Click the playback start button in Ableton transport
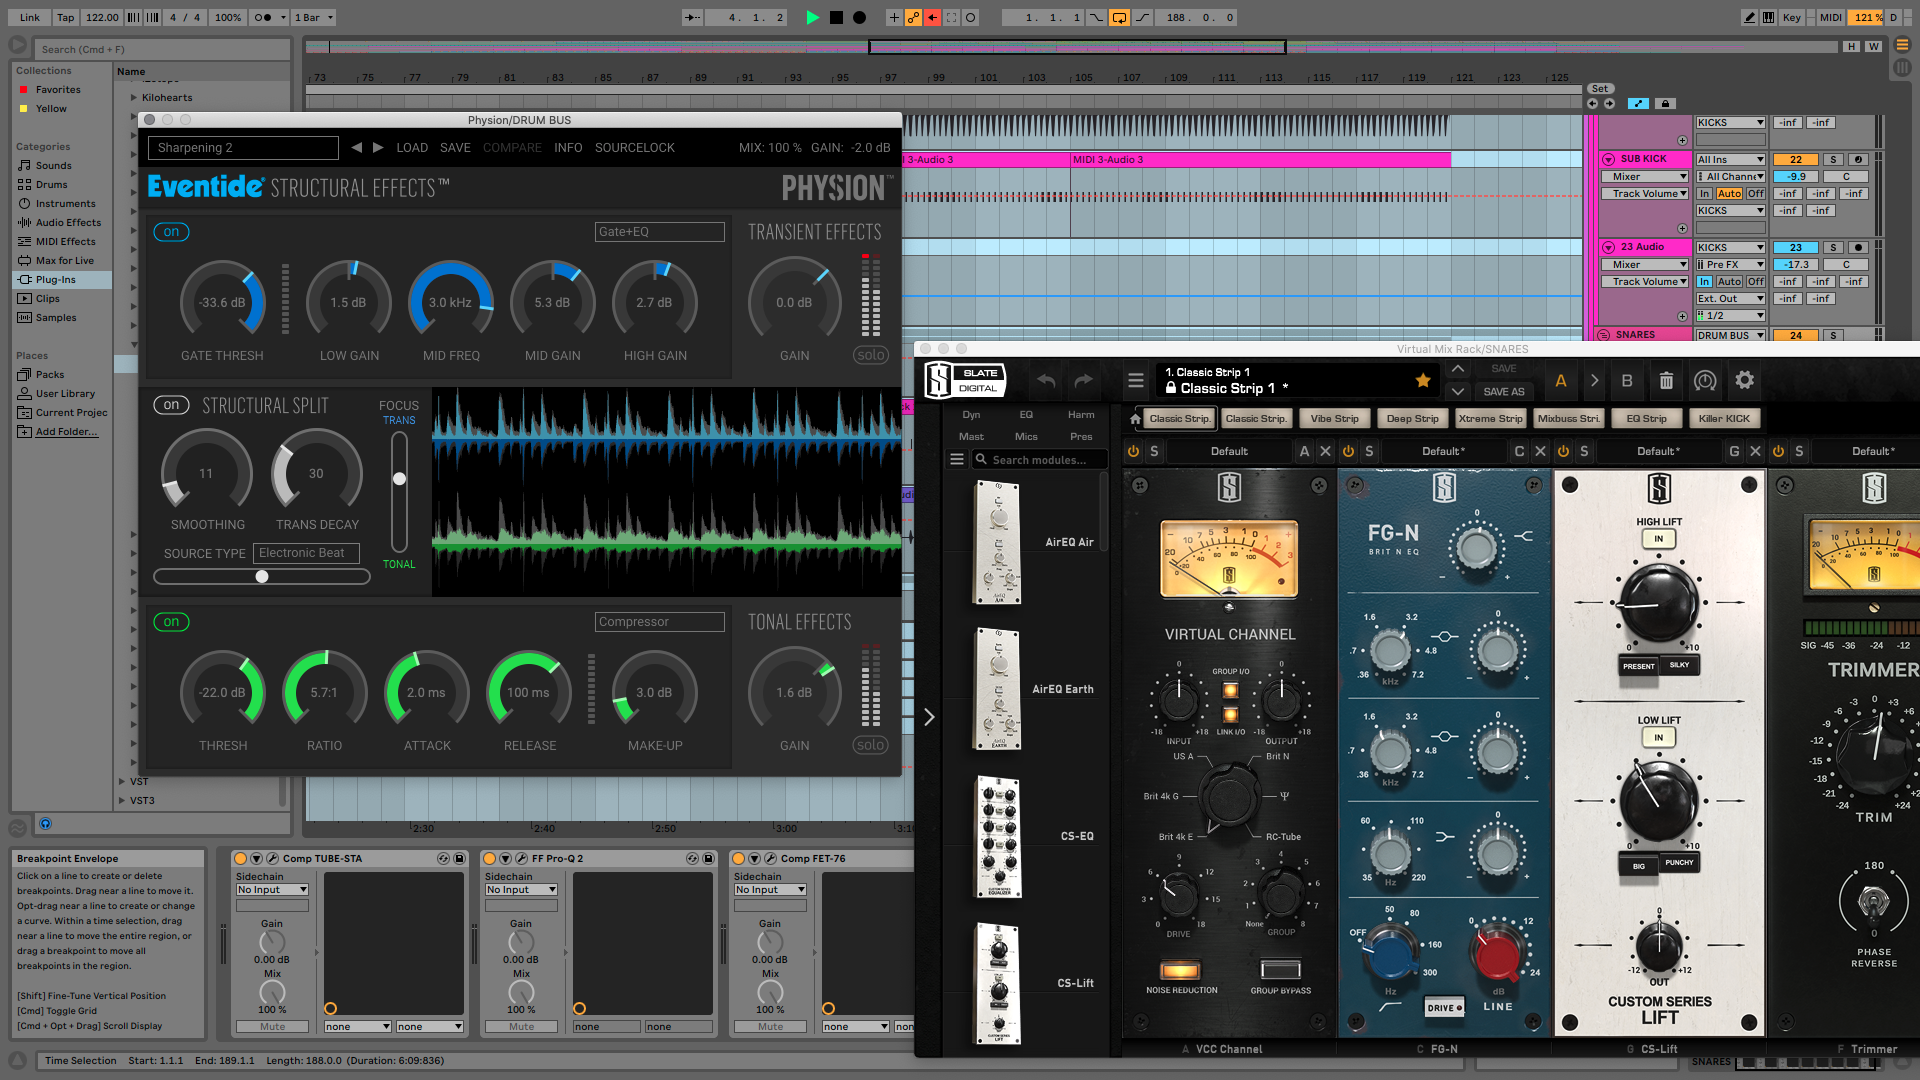Viewport: 1920px width, 1080px height. (814, 17)
